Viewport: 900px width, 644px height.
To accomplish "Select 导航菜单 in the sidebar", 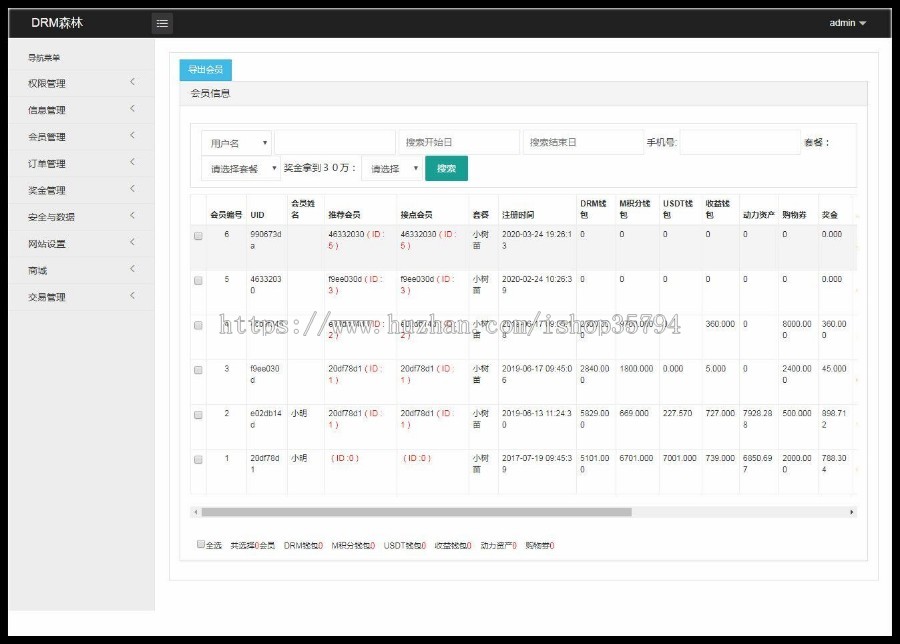I will tap(47, 56).
